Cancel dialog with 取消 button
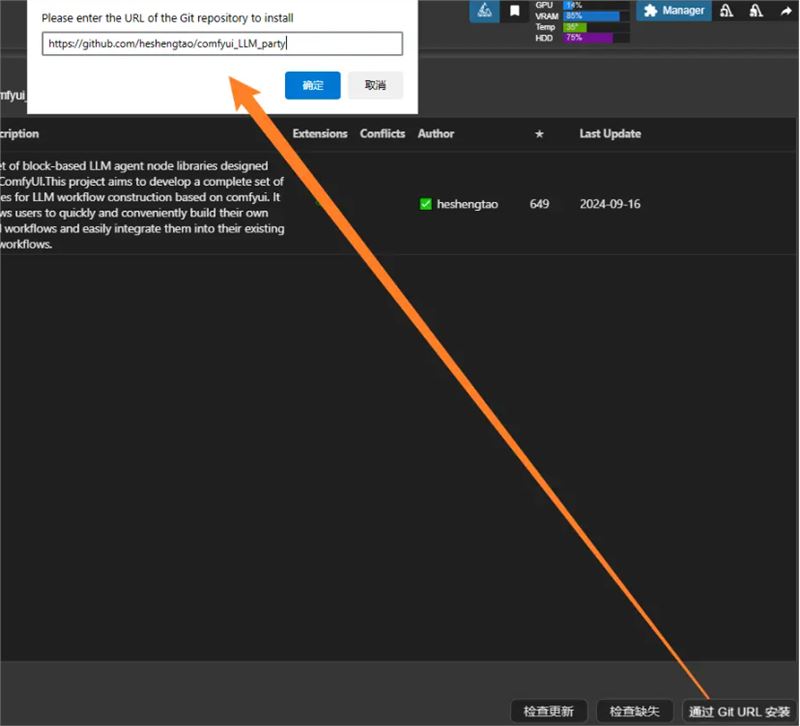Image resolution: width=800 pixels, height=726 pixels. (375, 85)
